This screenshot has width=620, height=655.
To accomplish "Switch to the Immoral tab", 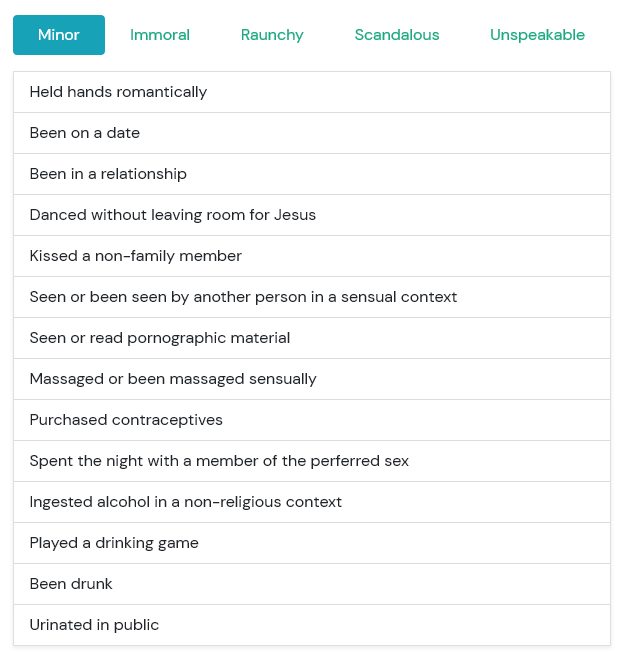I will (160, 35).
